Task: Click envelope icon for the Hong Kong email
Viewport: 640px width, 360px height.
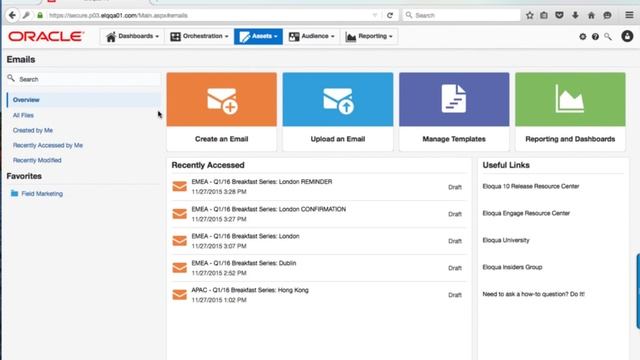Action: (x=180, y=294)
